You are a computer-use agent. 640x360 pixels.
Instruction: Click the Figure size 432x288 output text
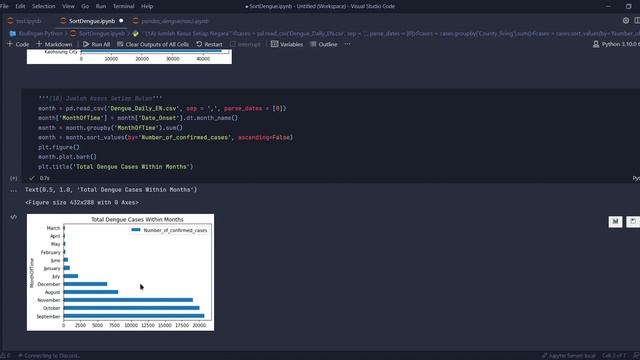coord(82,202)
